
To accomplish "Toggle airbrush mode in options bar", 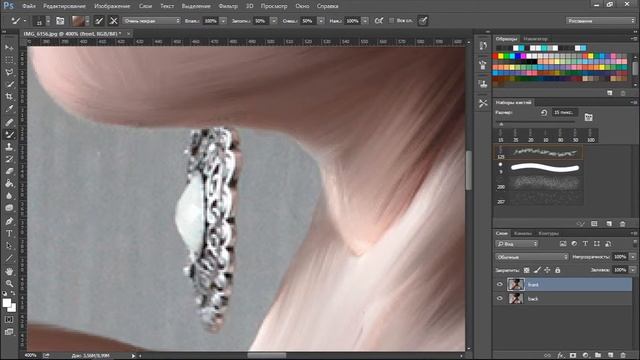I will point(379,21).
